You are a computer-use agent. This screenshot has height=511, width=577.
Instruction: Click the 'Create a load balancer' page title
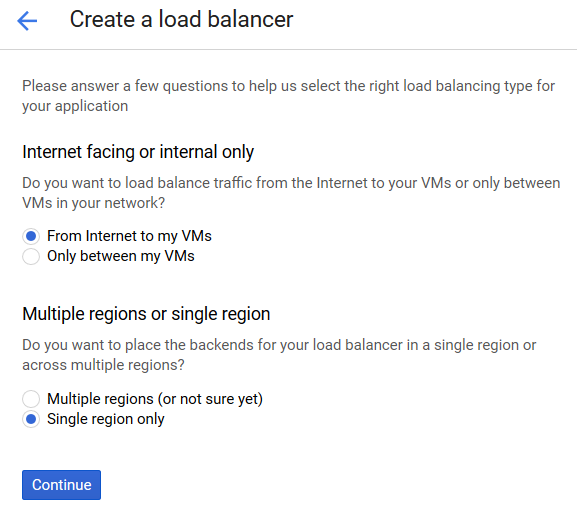click(181, 19)
